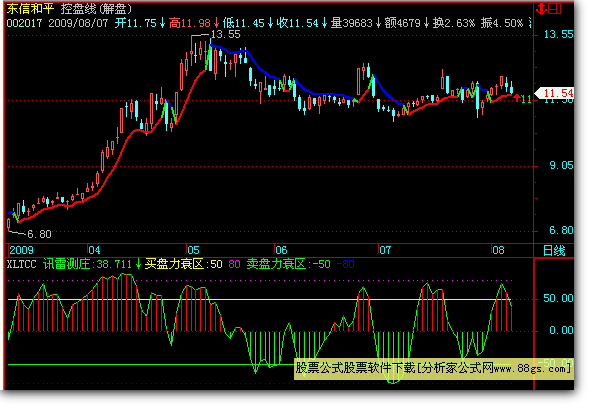Viewport: 589px width, 405px height.
Task: Click the 9.05 price axis label
Action: (x=561, y=166)
